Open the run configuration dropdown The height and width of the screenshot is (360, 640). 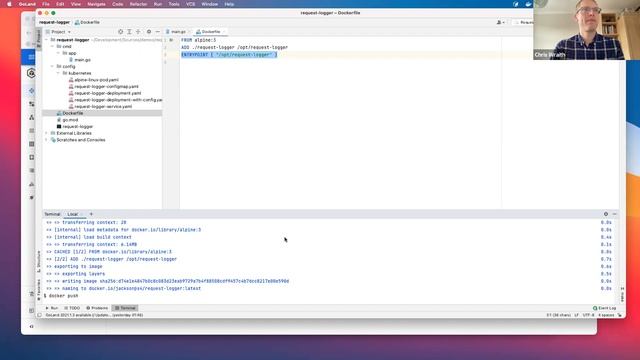[524, 22]
